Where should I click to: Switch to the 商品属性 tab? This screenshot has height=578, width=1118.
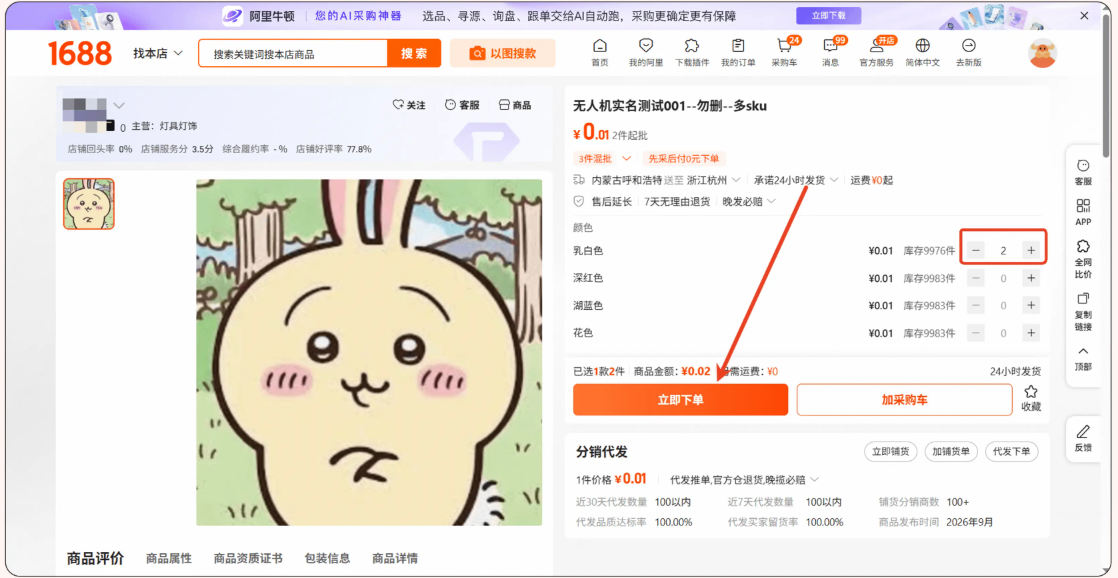pyautogui.click(x=169, y=558)
